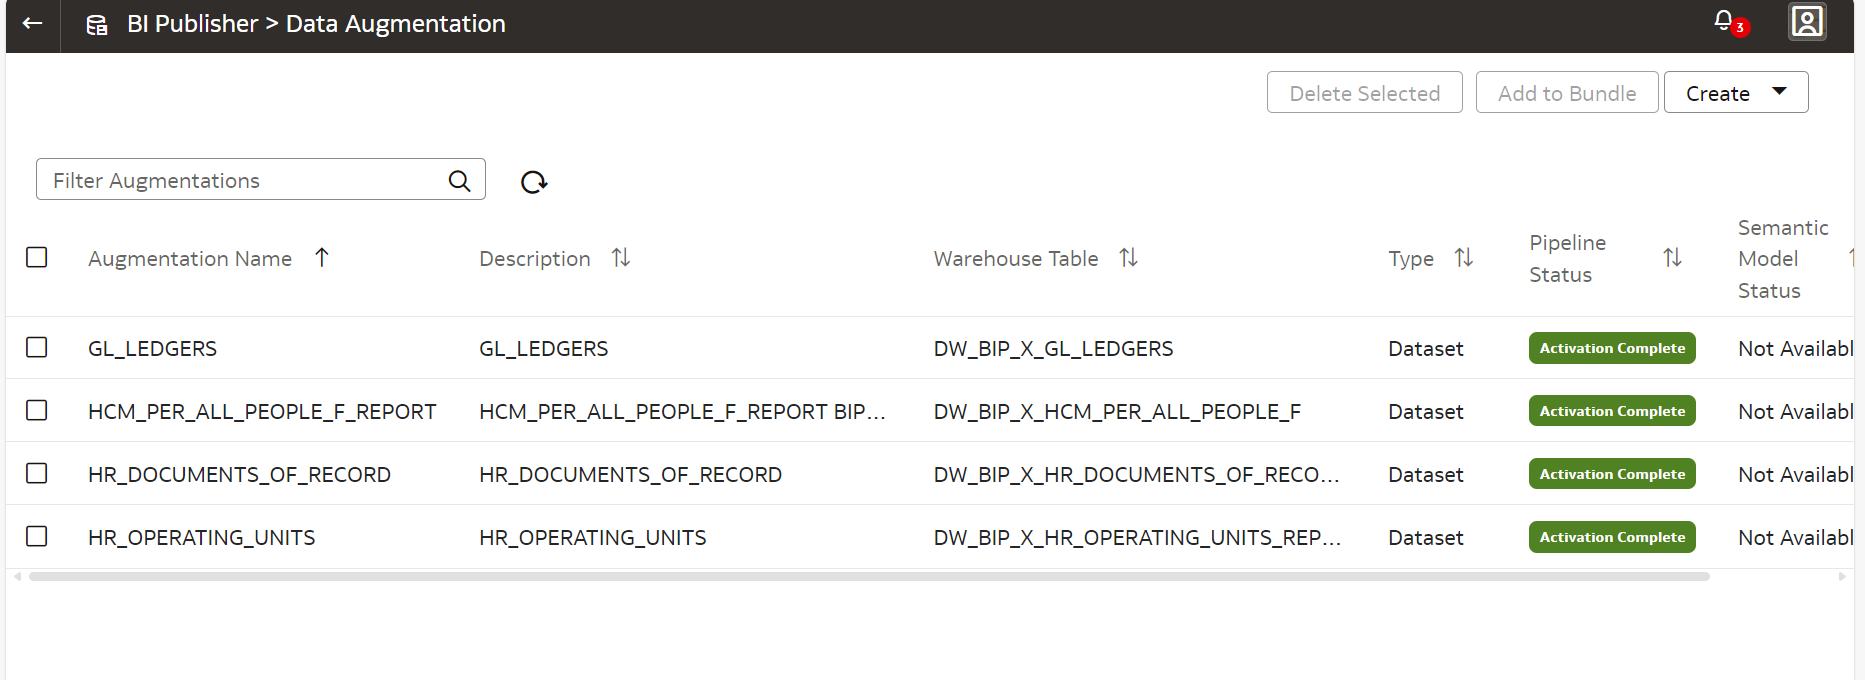Image resolution: width=1865 pixels, height=680 pixels.
Task: Open the user profile icon
Action: tap(1807, 22)
